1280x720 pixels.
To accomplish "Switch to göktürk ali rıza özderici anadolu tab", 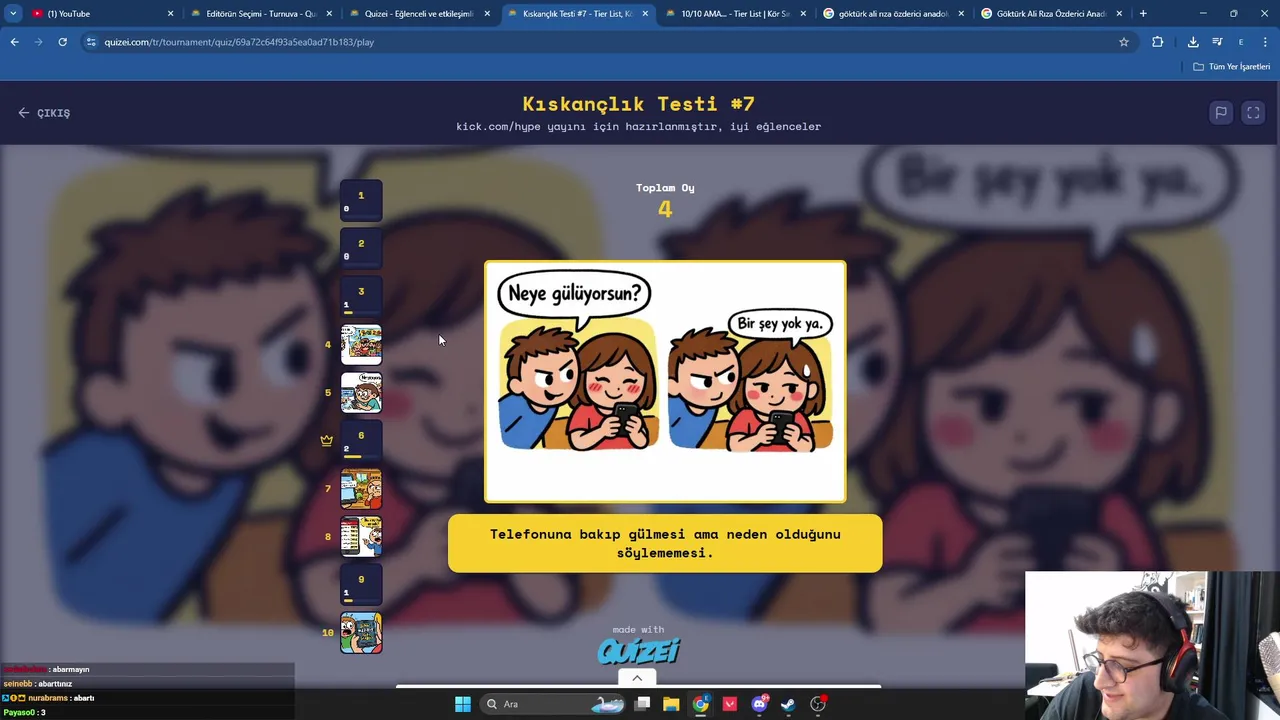I will (893, 14).
